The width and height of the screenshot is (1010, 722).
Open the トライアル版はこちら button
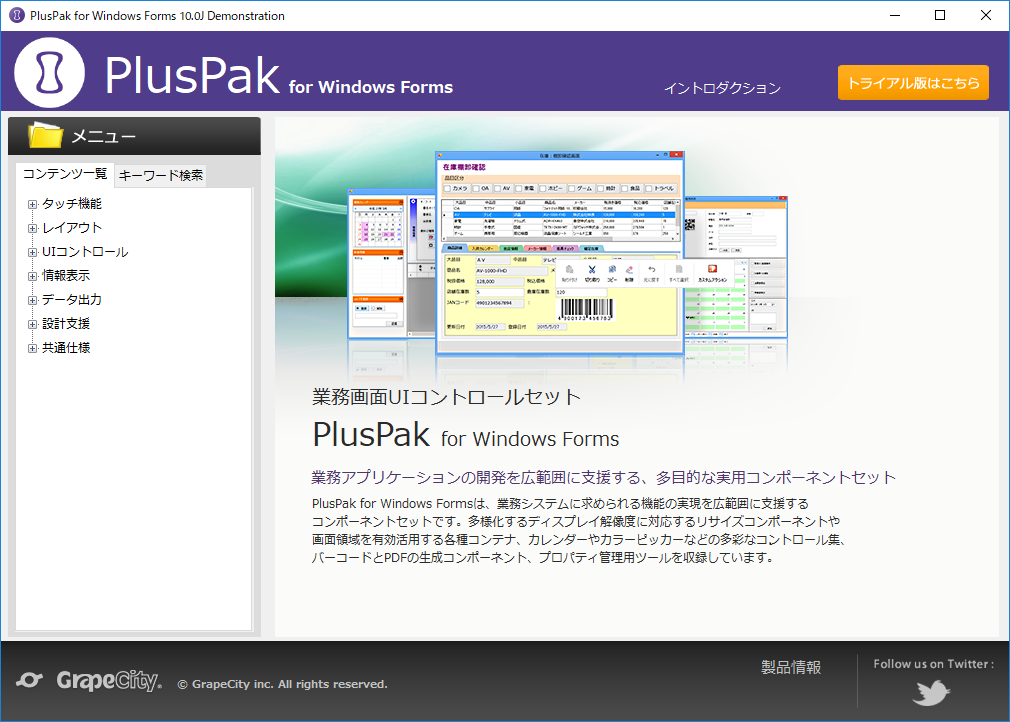pos(913,82)
